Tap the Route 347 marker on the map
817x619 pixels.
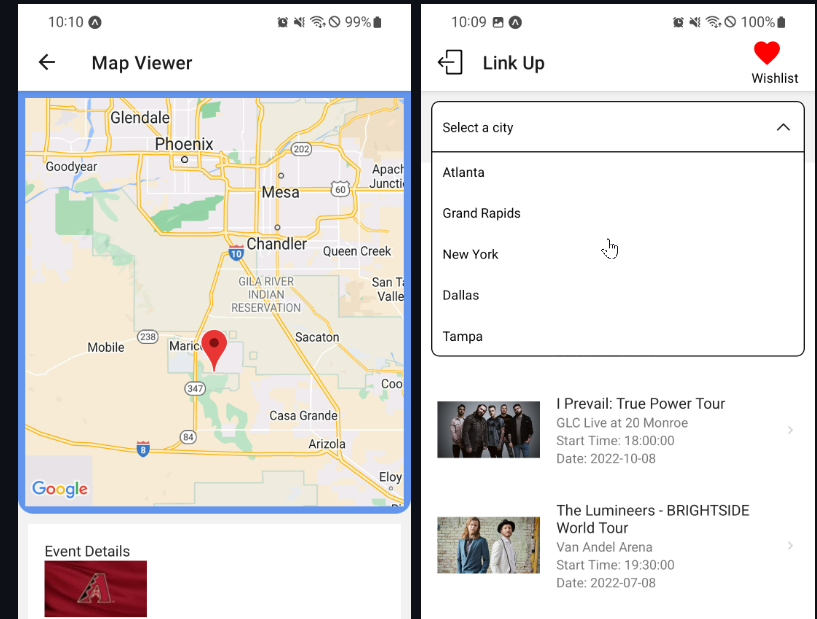195,389
